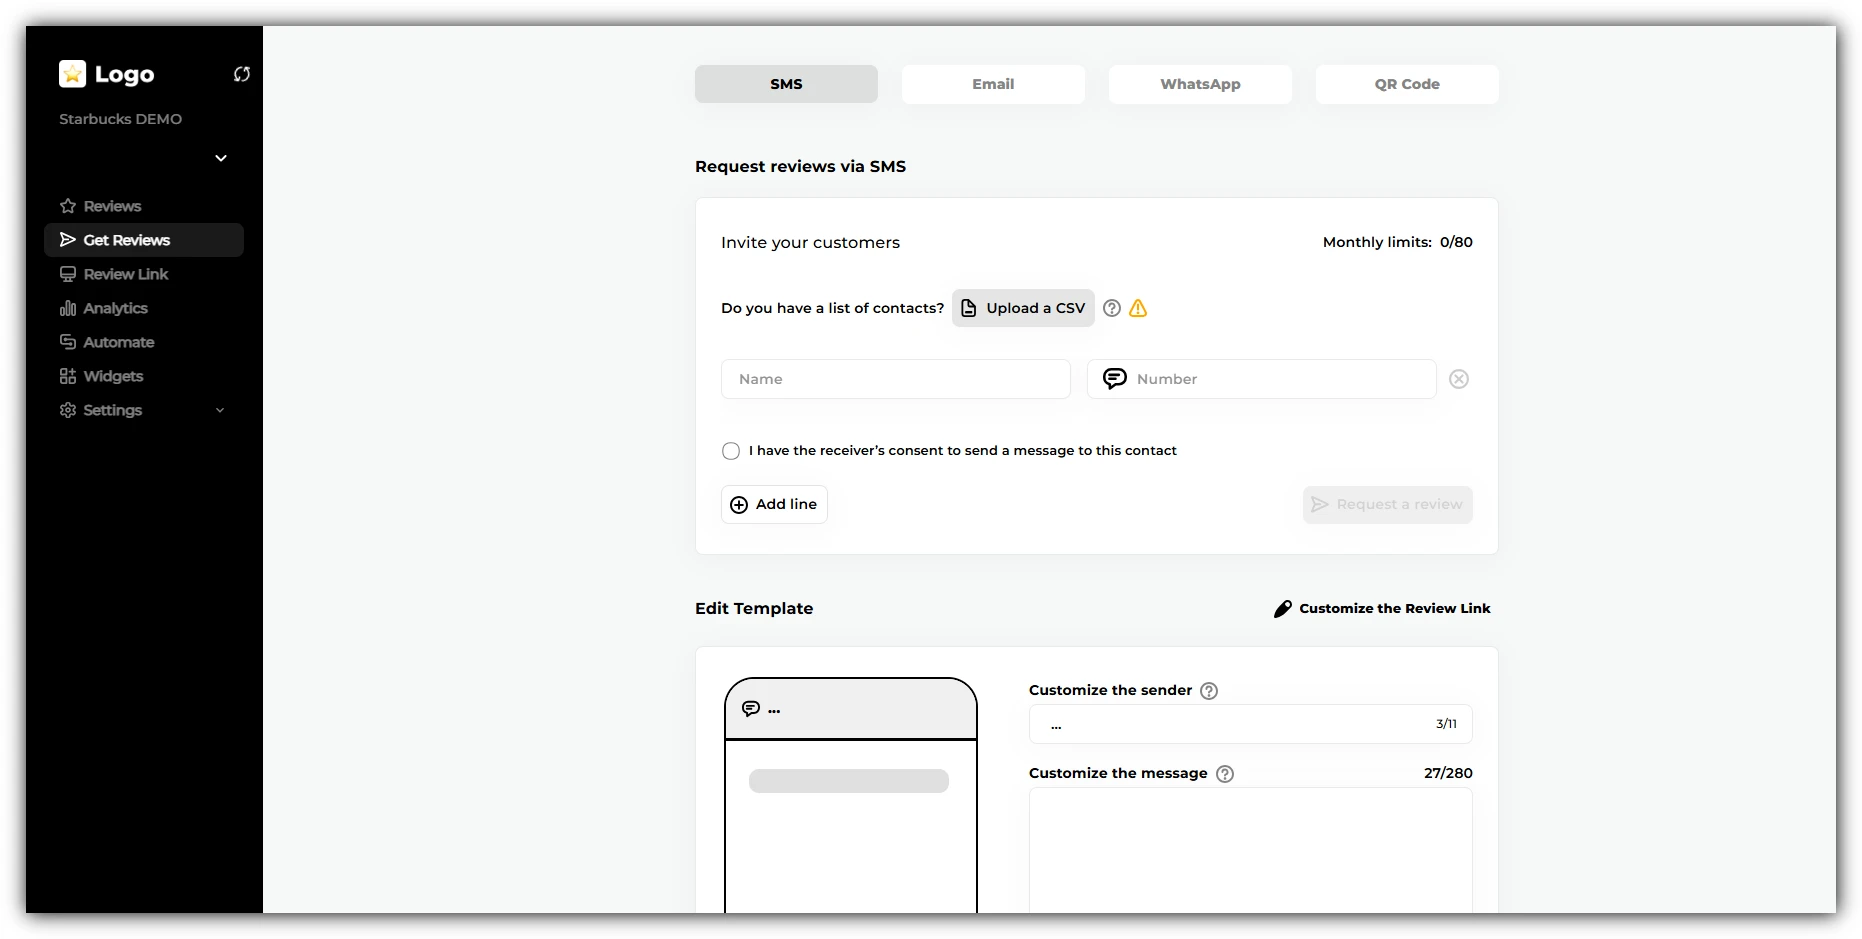The image size is (1862, 939).
Task: Click the Name input field
Action: [896, 379]
